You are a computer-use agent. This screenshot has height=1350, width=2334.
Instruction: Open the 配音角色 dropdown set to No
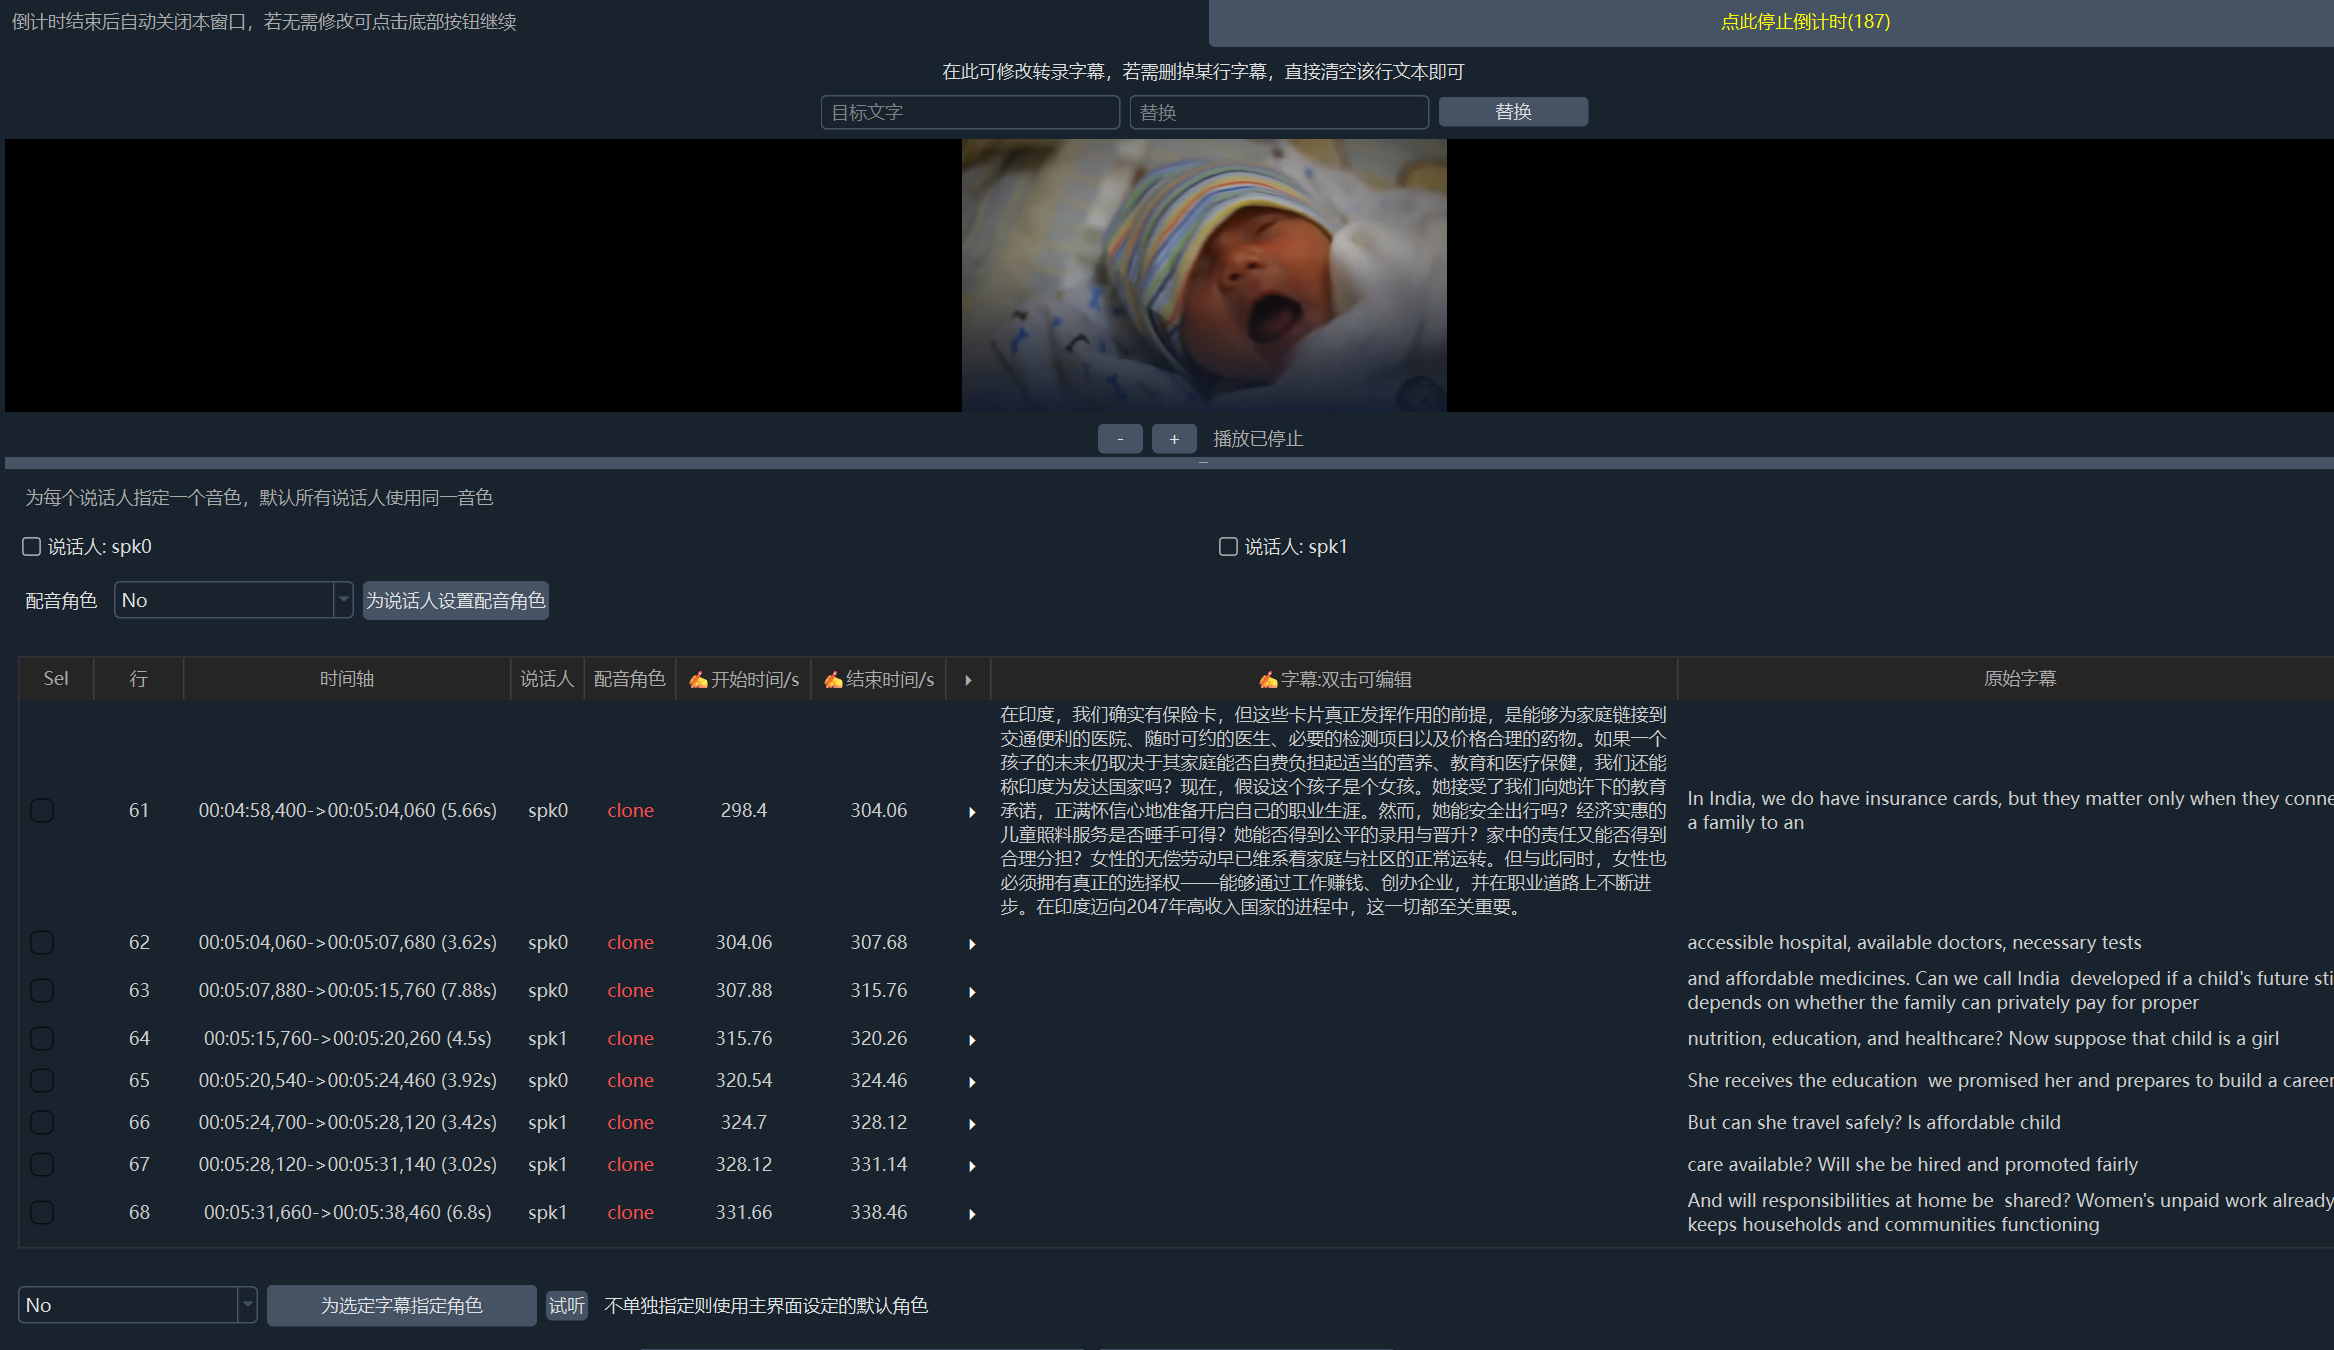pos(234,600)
